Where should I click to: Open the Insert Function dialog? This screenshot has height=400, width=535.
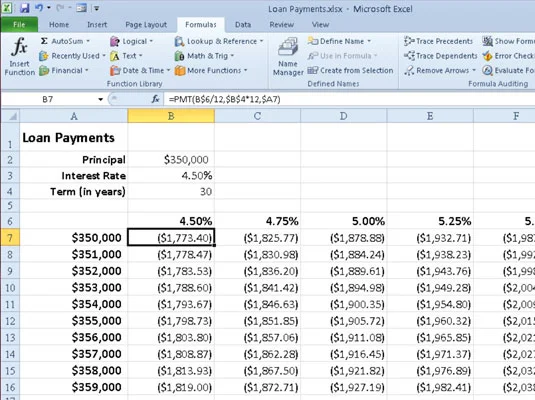coord(19,56)
